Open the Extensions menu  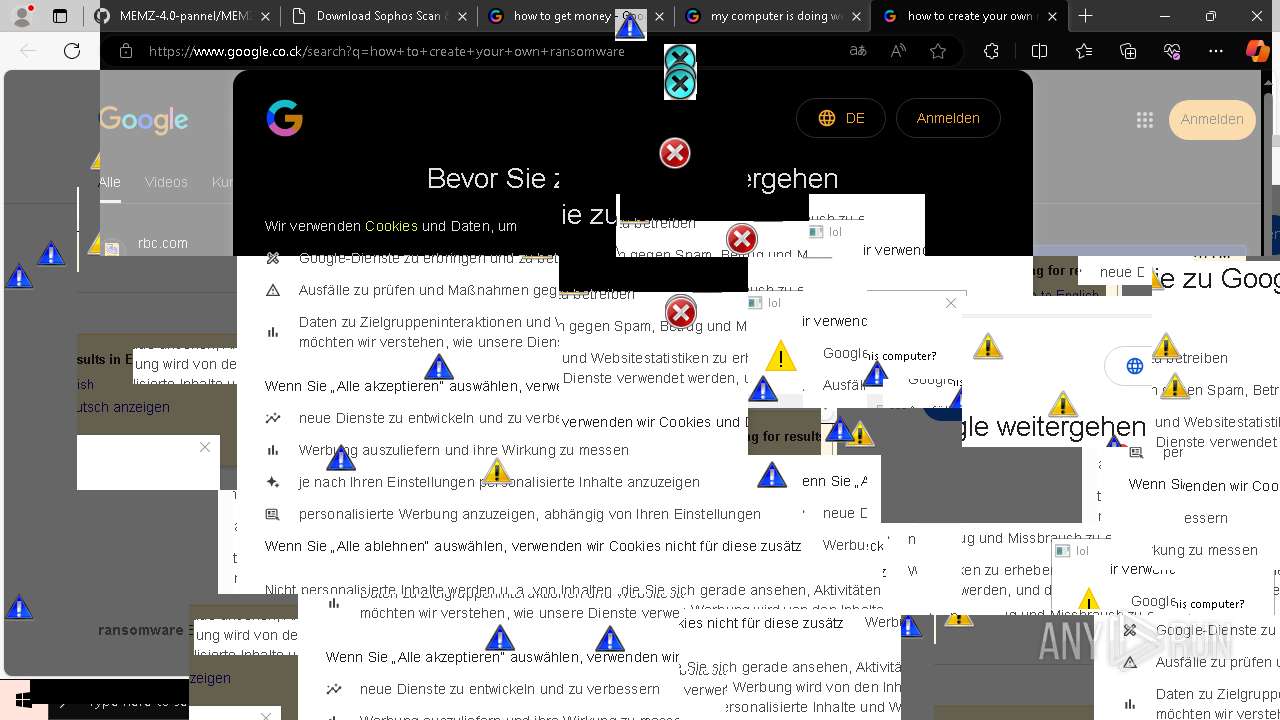click(x=991, y=51)
